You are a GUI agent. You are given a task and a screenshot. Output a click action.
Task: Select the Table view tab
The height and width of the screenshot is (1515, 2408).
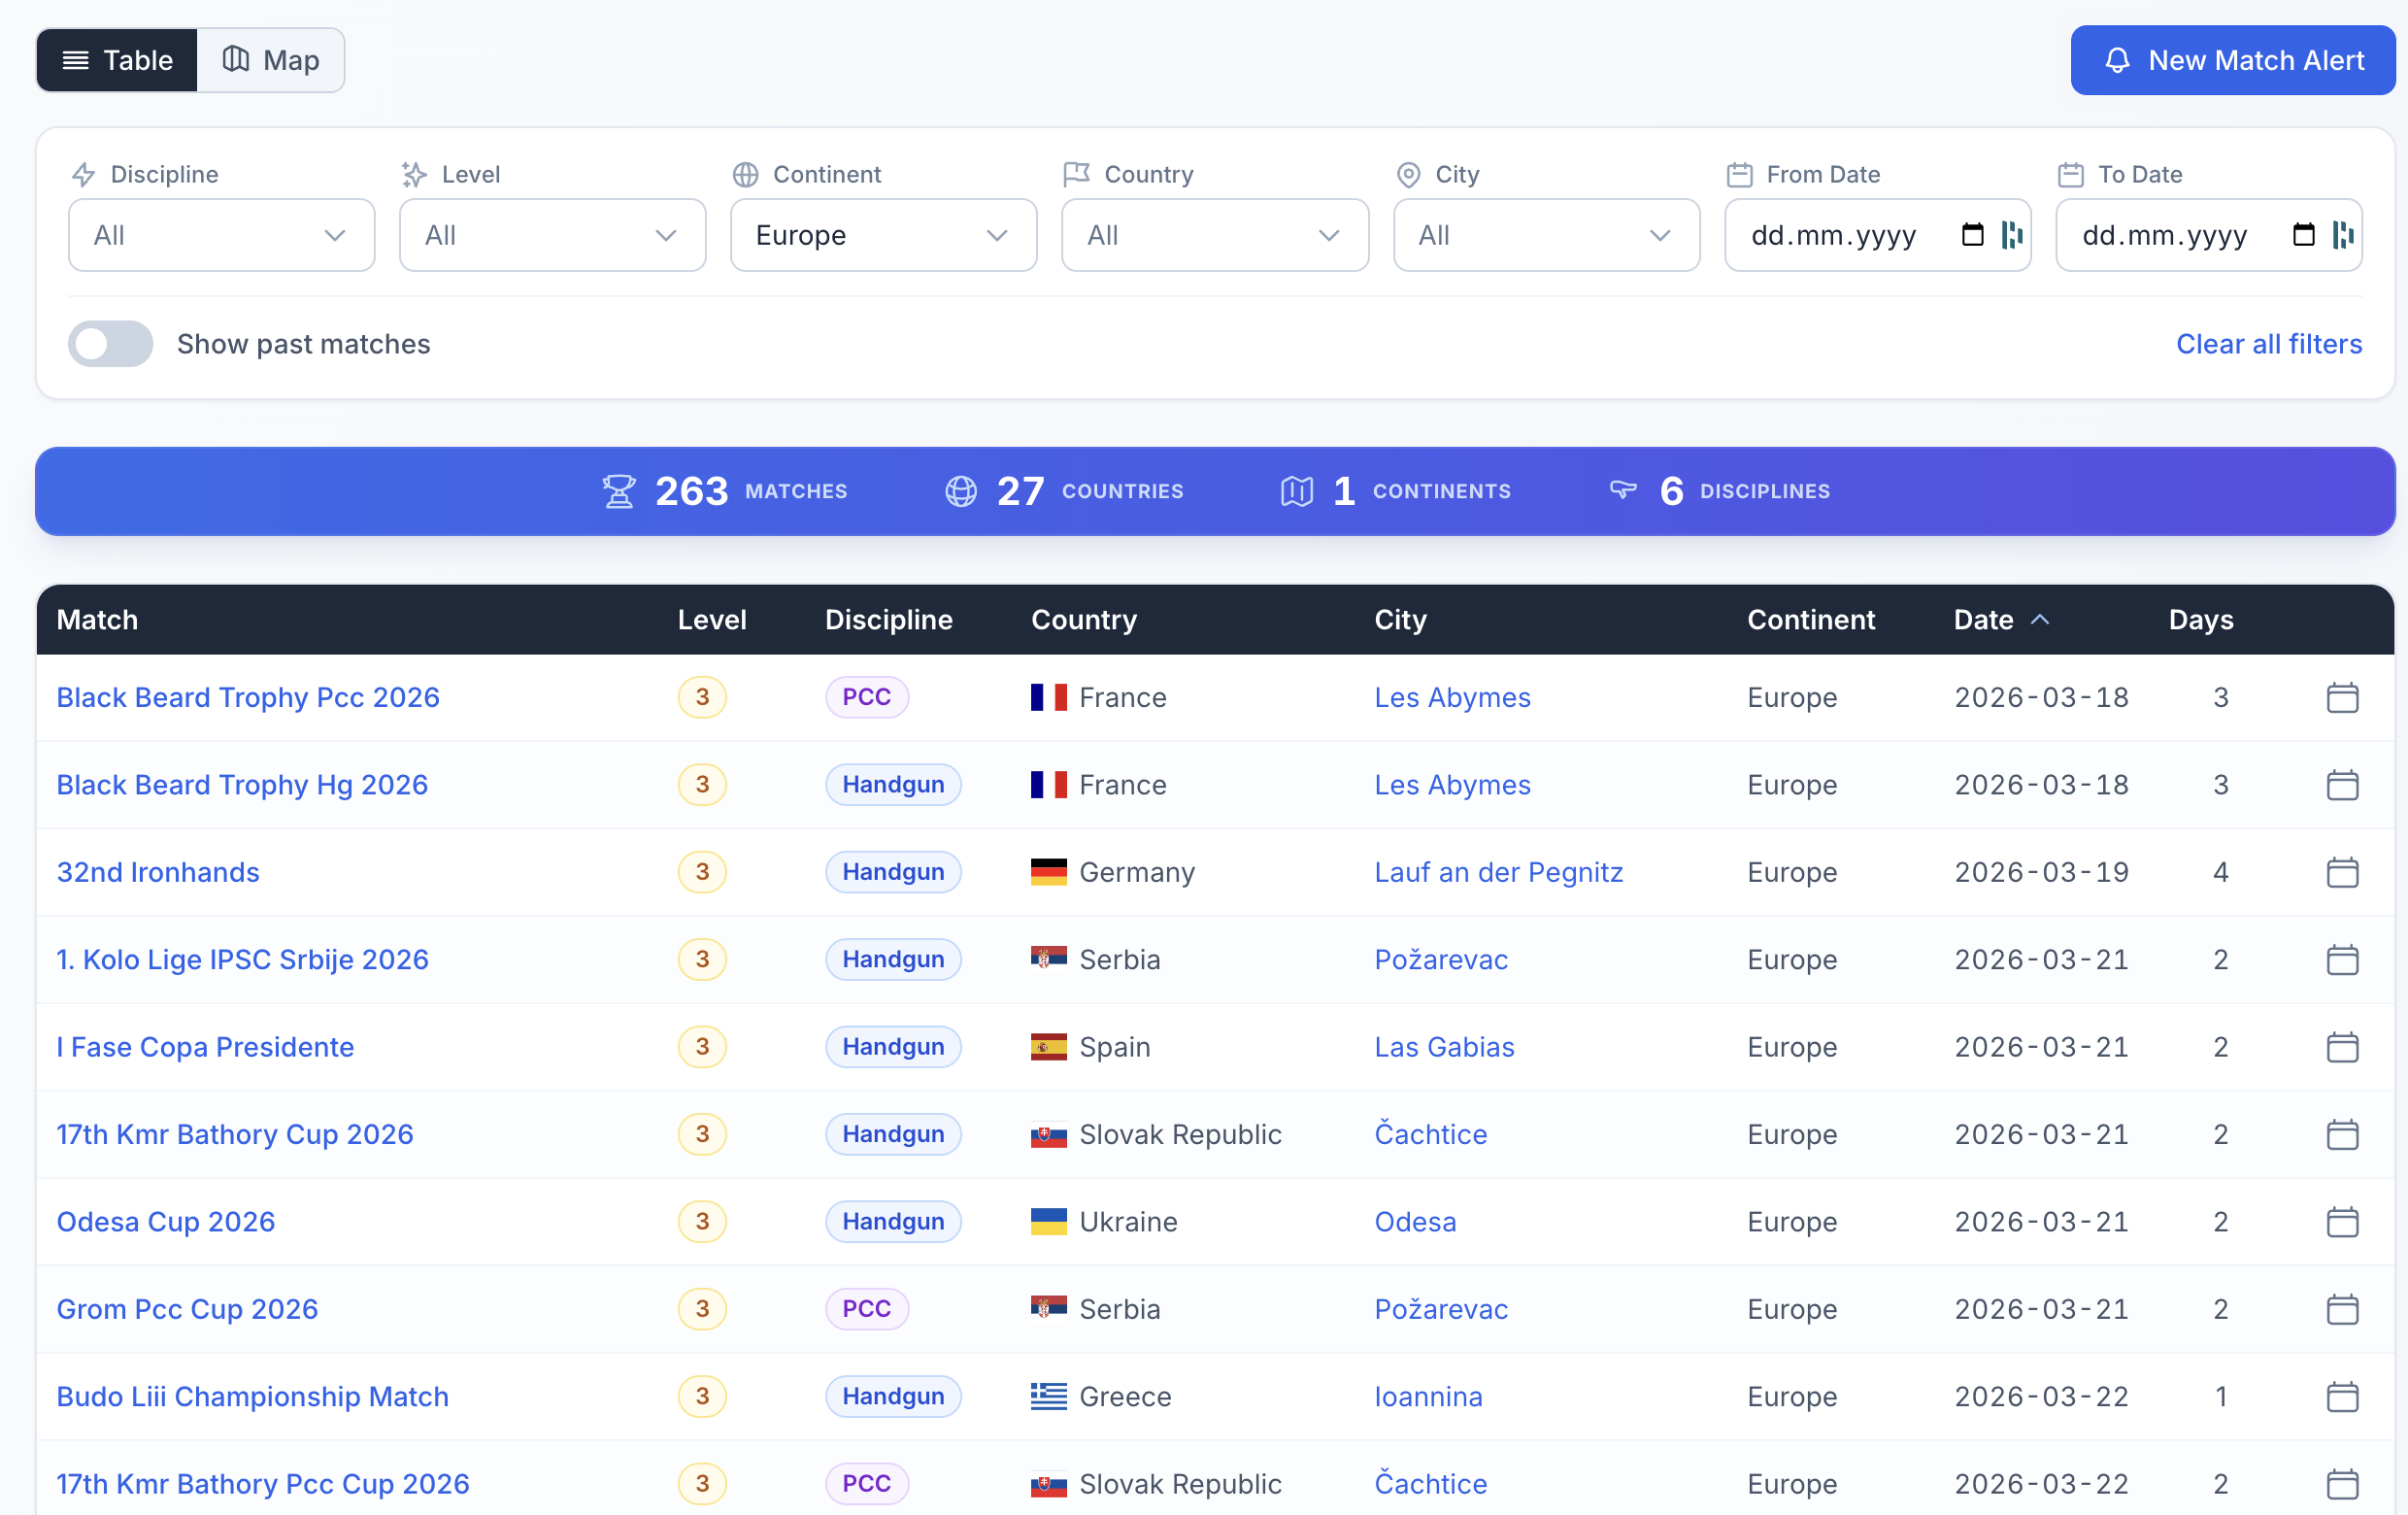point(117,60)
